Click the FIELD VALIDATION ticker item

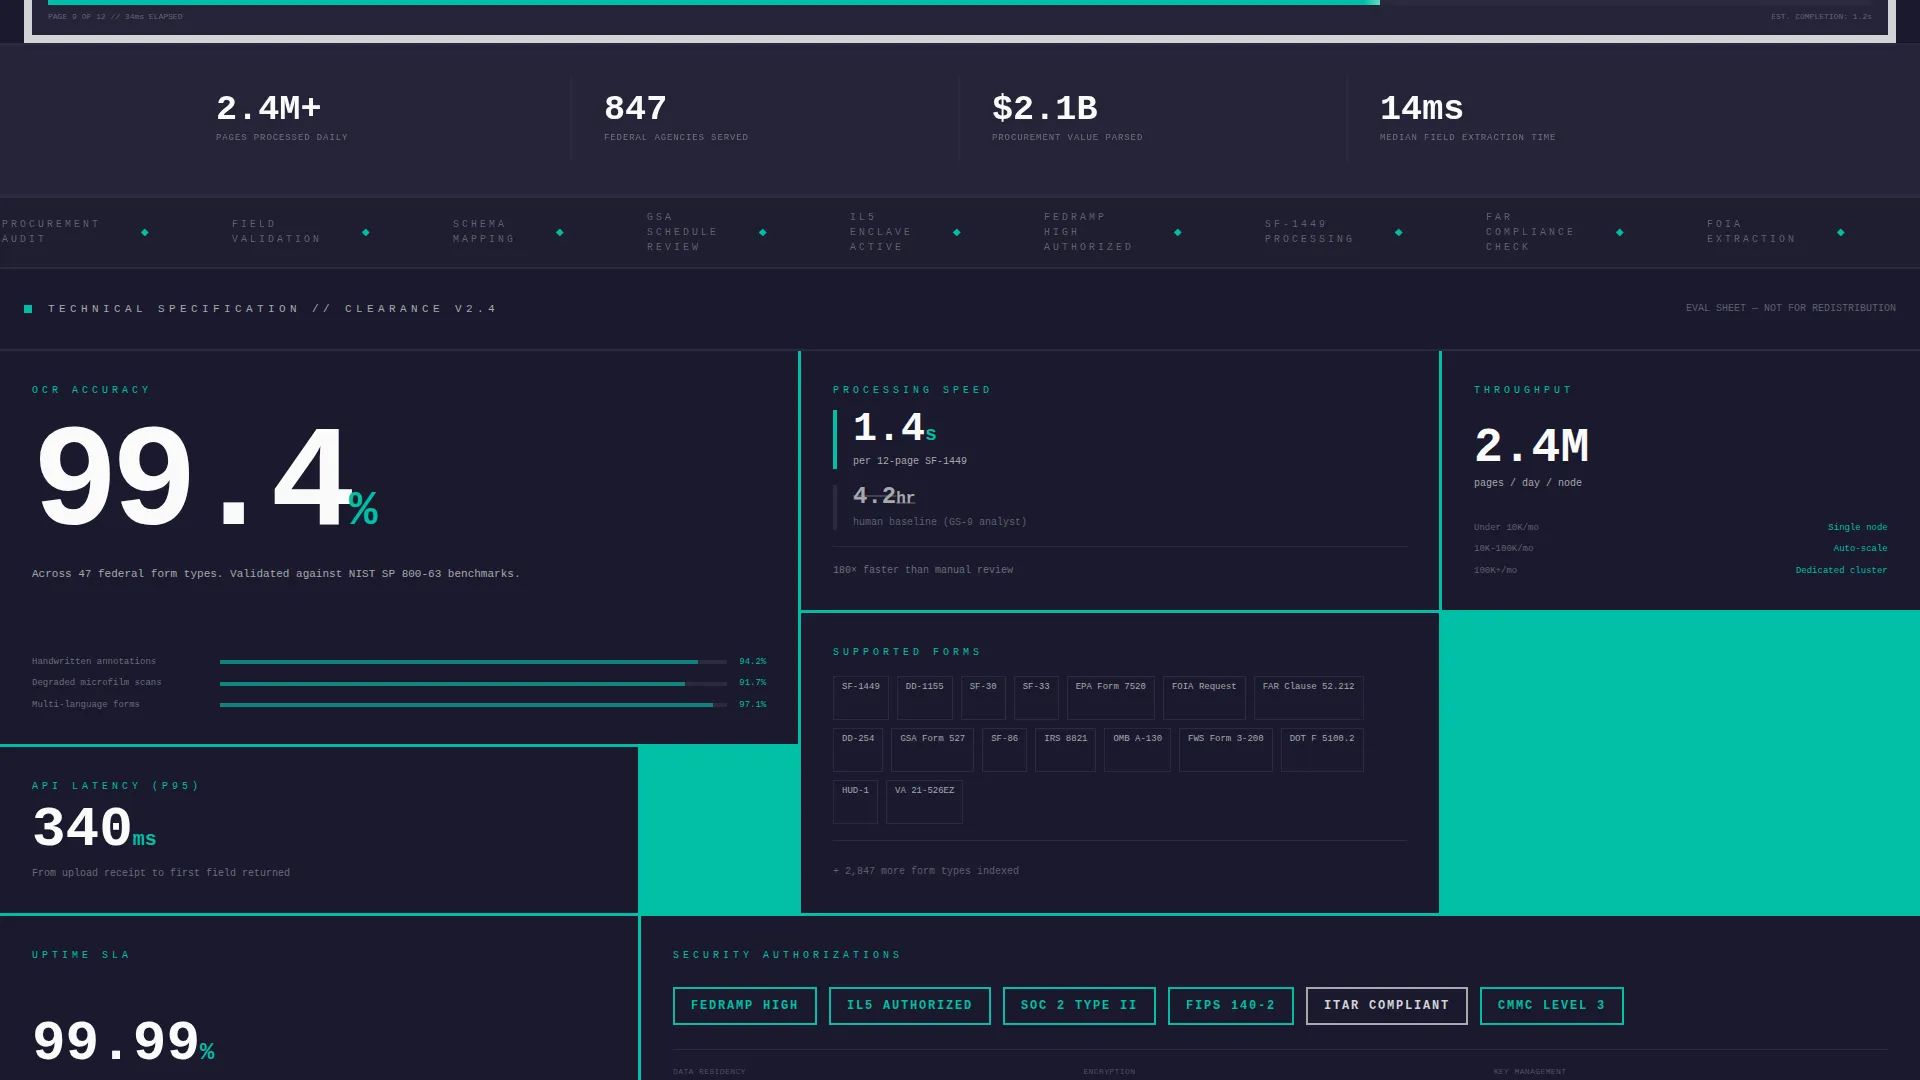coord(277,232)
